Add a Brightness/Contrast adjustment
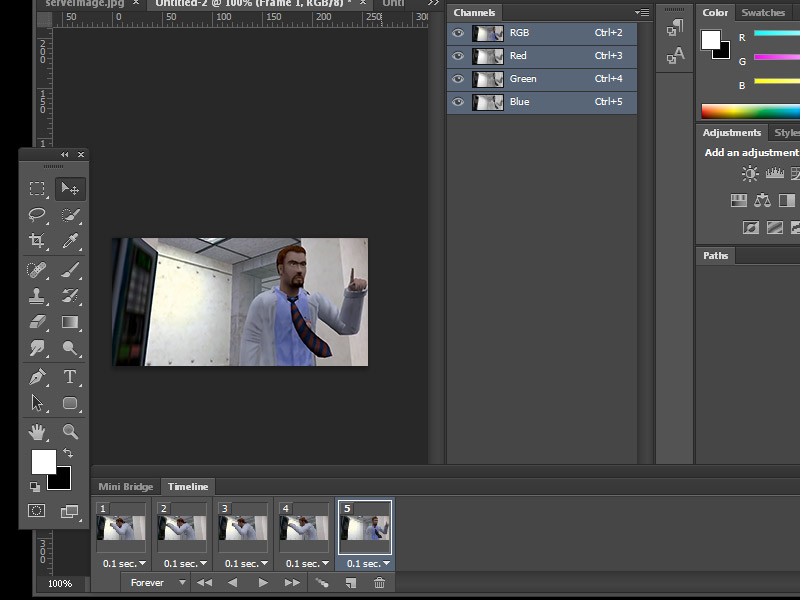 click(x=750, y=173)
